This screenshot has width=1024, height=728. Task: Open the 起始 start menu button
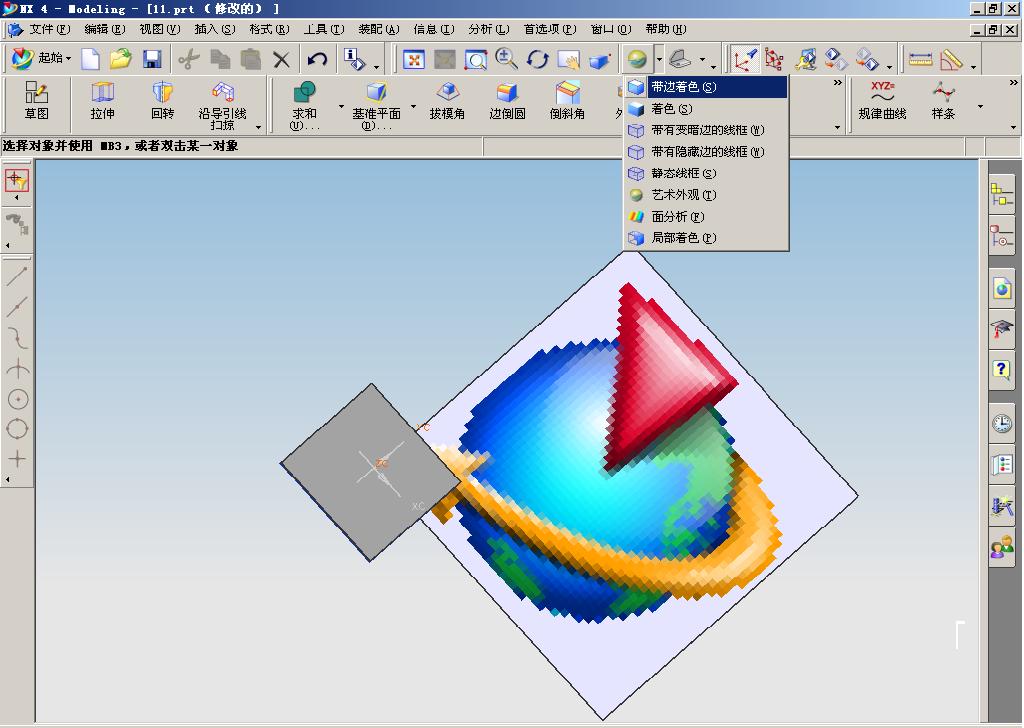point(41,59)
